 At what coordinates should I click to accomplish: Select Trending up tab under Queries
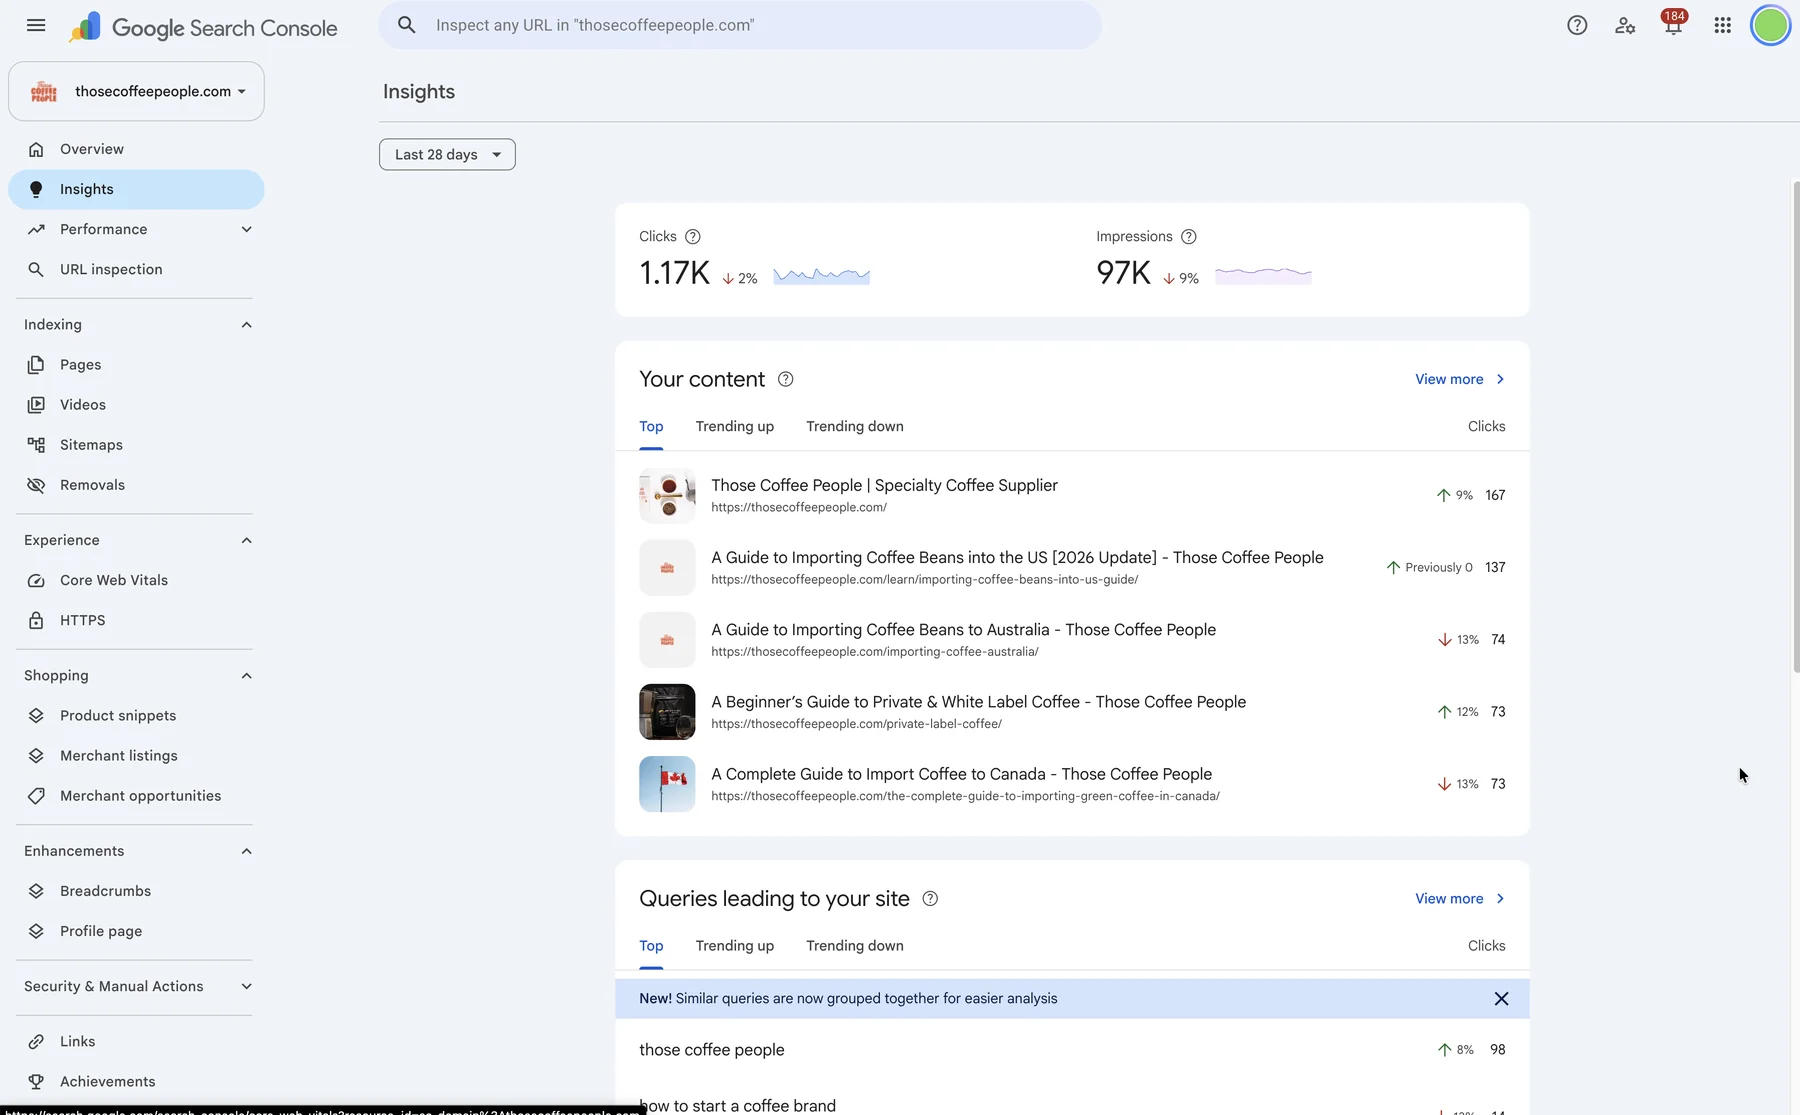click(735, 946)
